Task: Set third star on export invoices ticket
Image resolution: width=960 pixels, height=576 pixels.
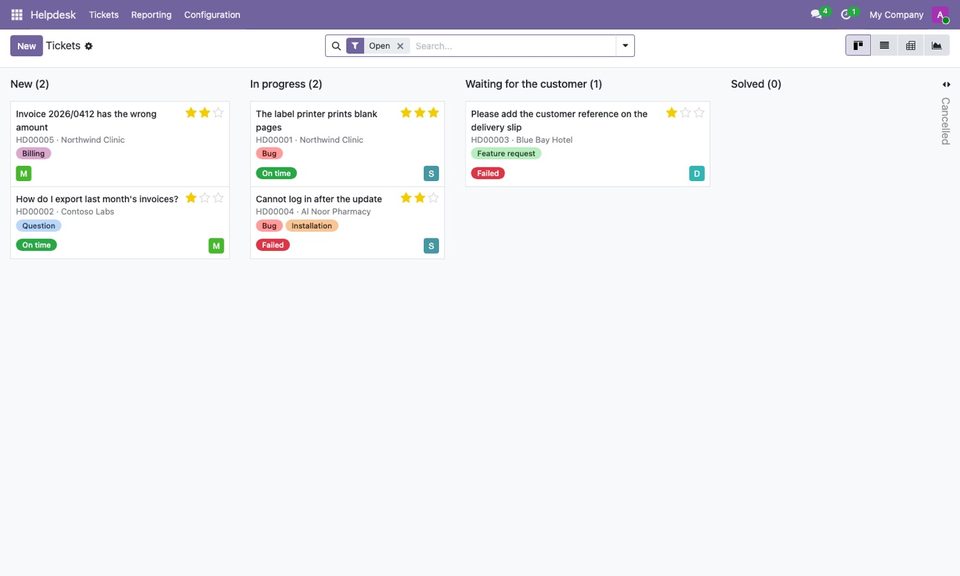Action: (x=218, y=198)
